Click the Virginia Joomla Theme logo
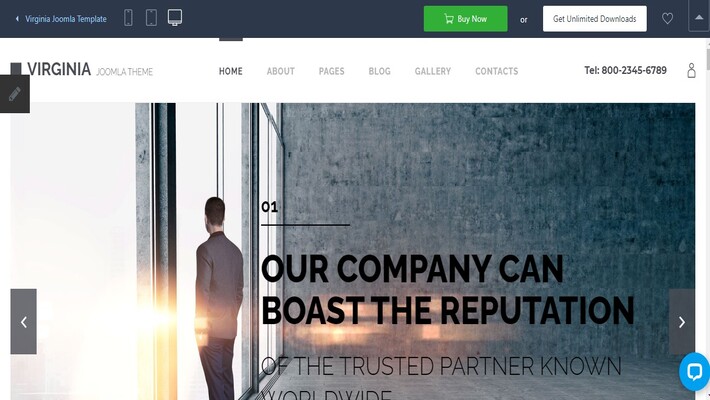 click(82, 70)
